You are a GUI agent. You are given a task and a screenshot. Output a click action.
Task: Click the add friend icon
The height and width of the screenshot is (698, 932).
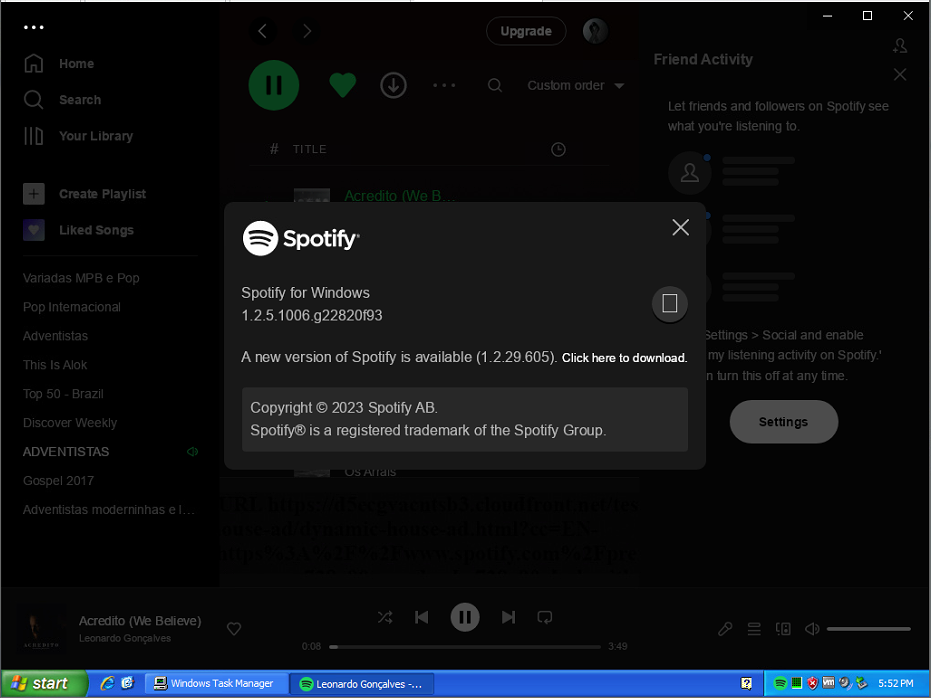900,46
